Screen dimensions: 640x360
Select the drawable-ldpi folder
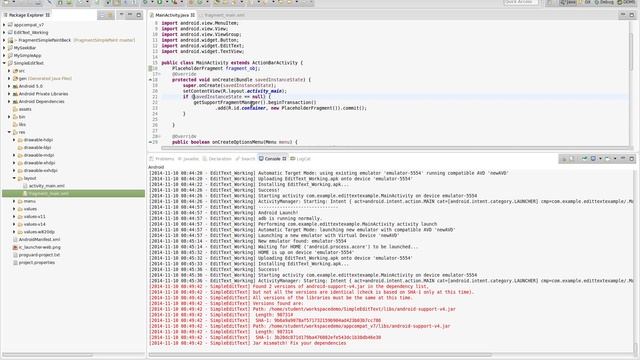pyautogui.click(x=37, y=148)
